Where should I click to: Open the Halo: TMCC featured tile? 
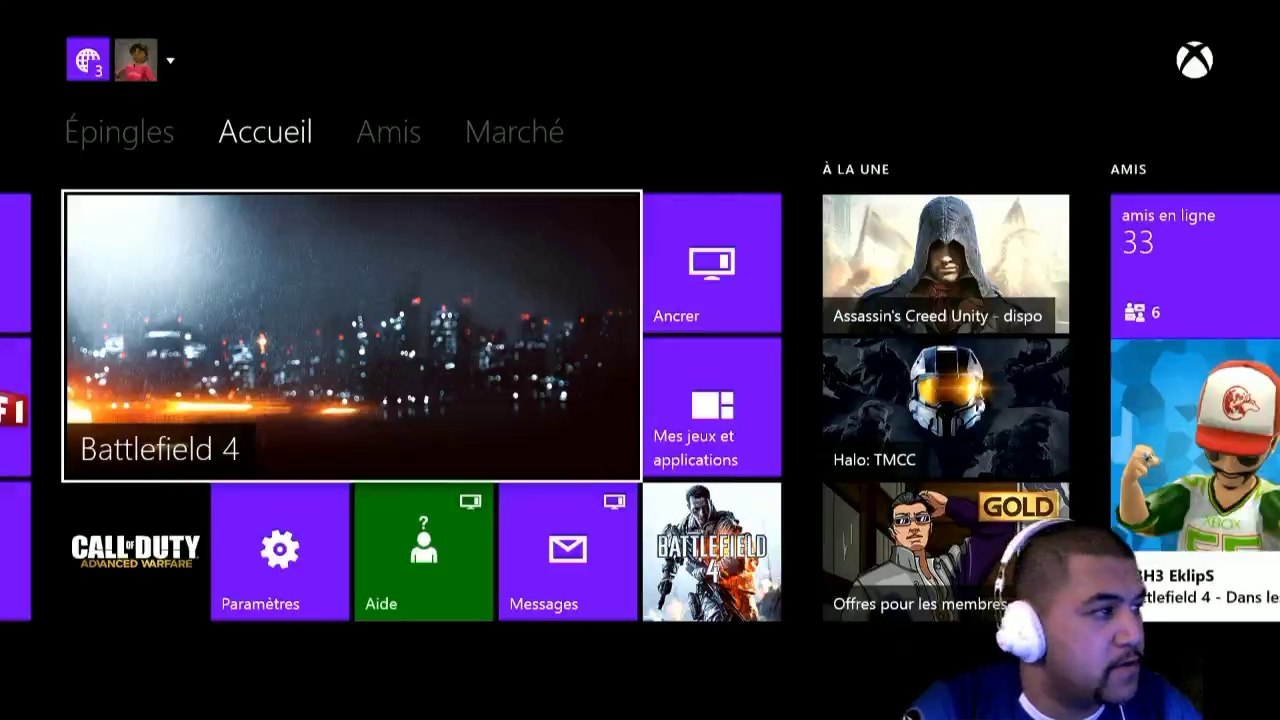point(946,408)
